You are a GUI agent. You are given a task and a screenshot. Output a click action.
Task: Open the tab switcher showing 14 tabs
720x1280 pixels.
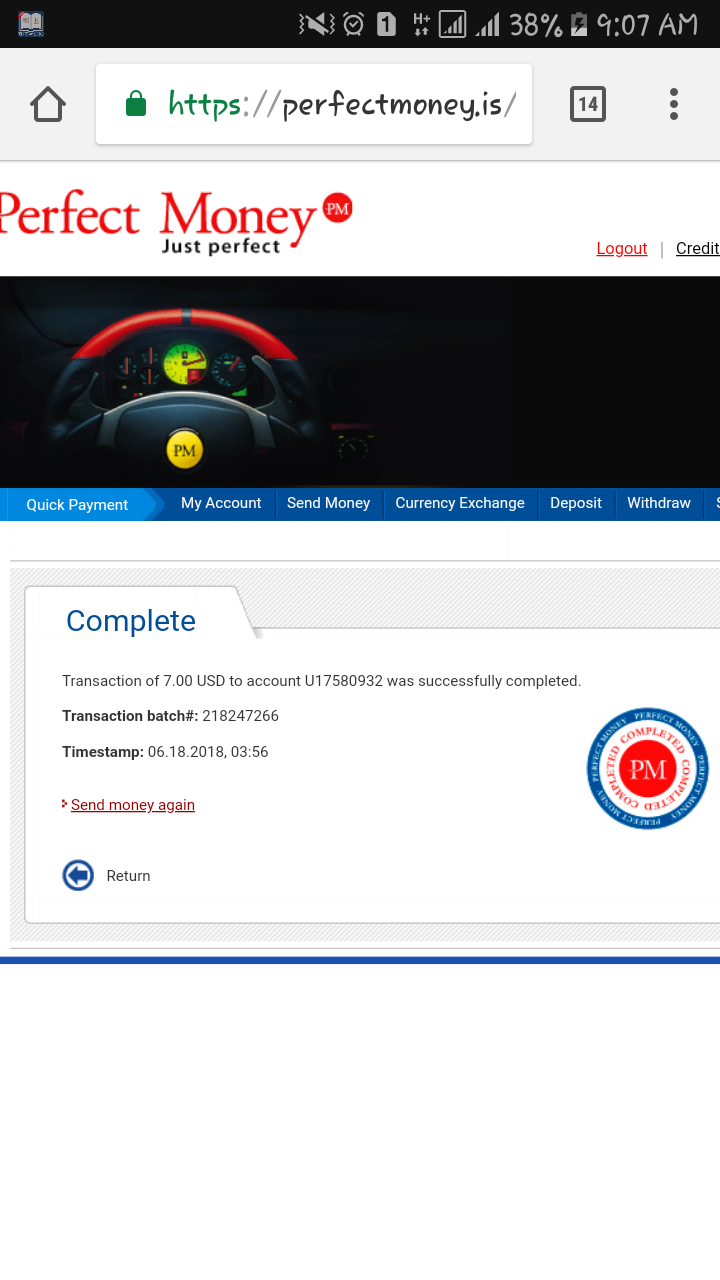pyautogui.click(x=588, y=104)
